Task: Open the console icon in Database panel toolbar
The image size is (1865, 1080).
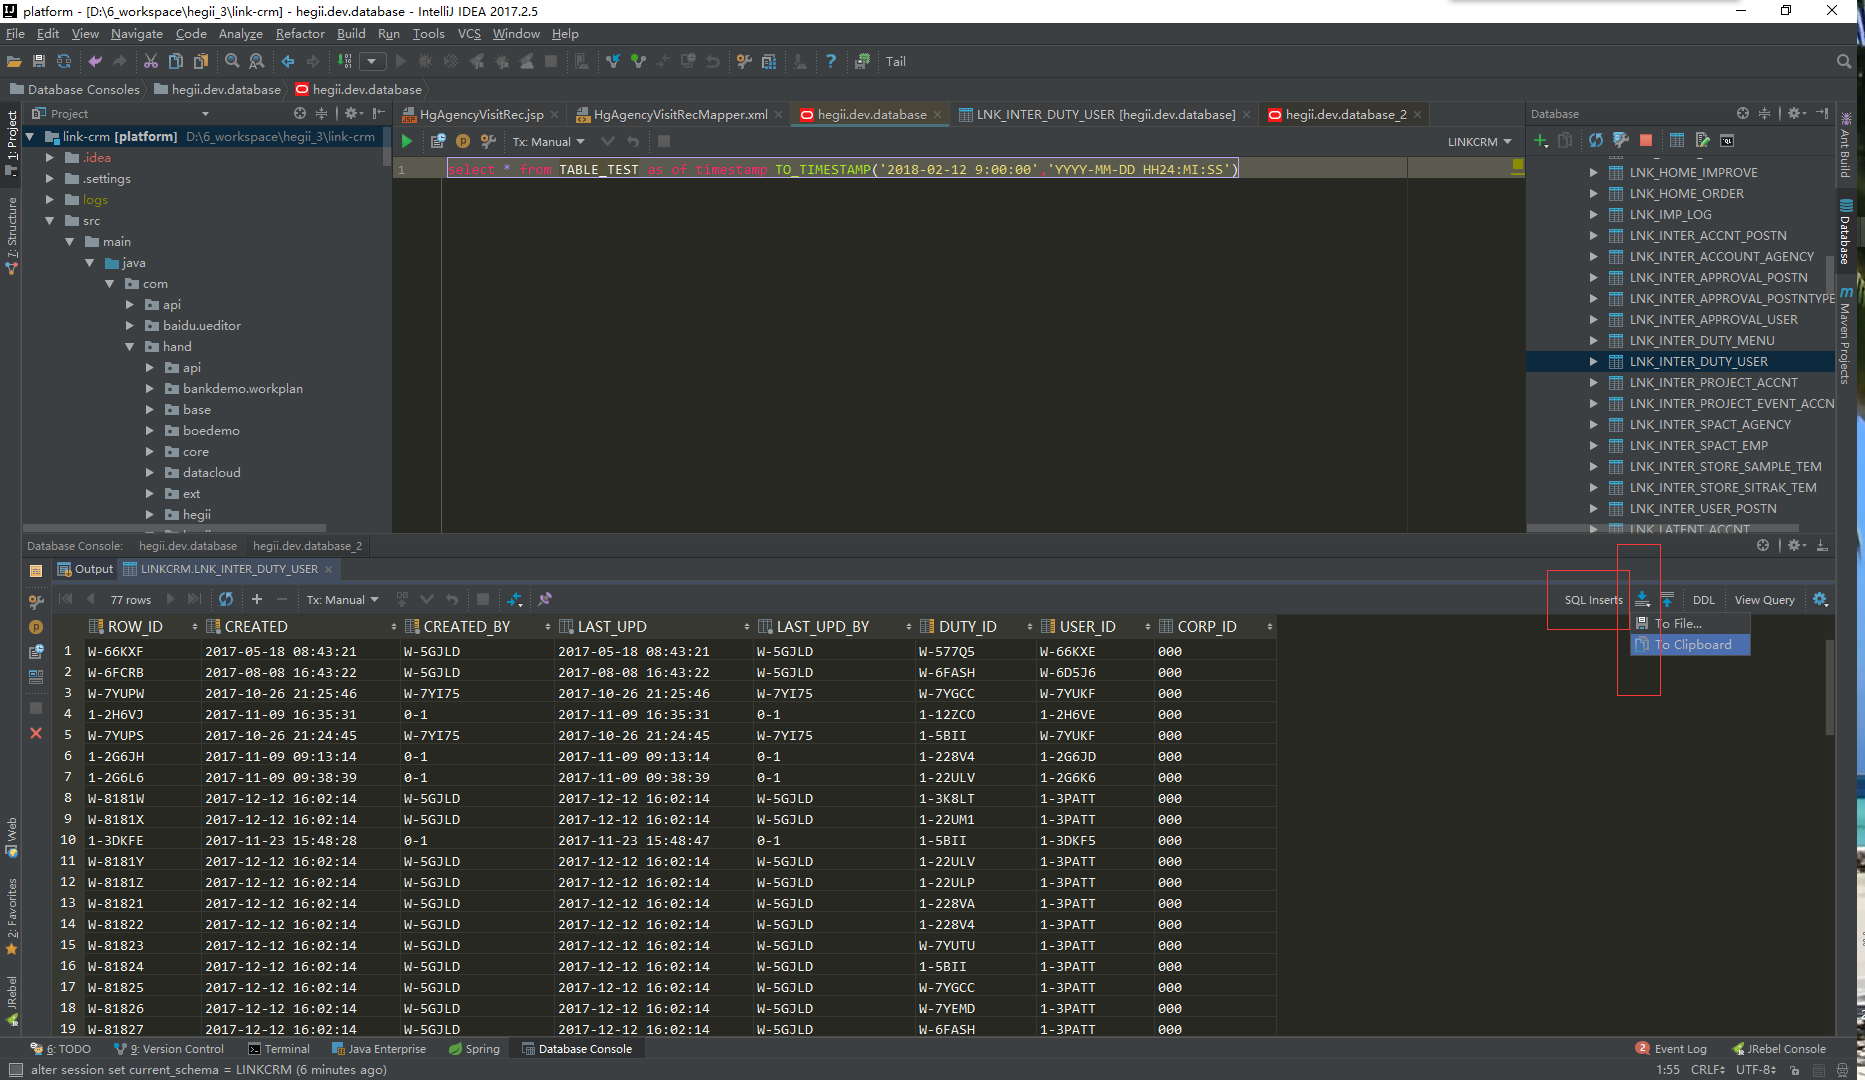Action: 1727,141
